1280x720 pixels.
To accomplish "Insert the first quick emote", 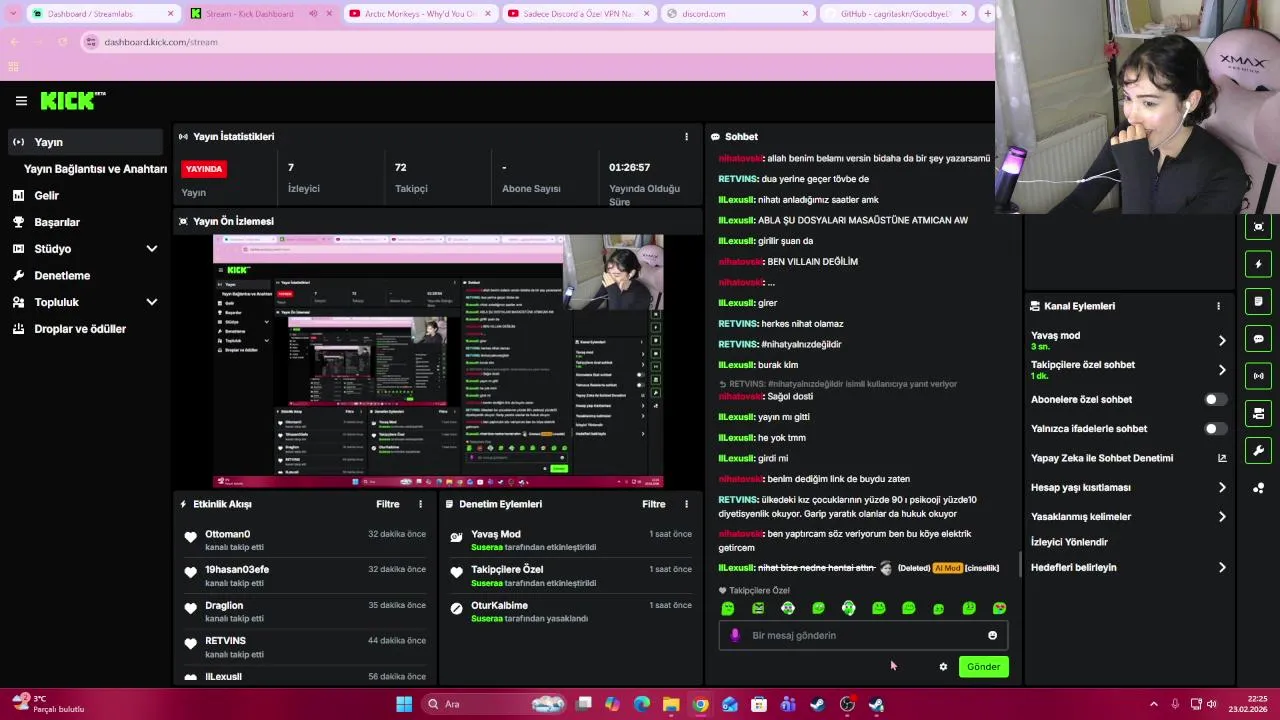I will click(x=728, y=608).
